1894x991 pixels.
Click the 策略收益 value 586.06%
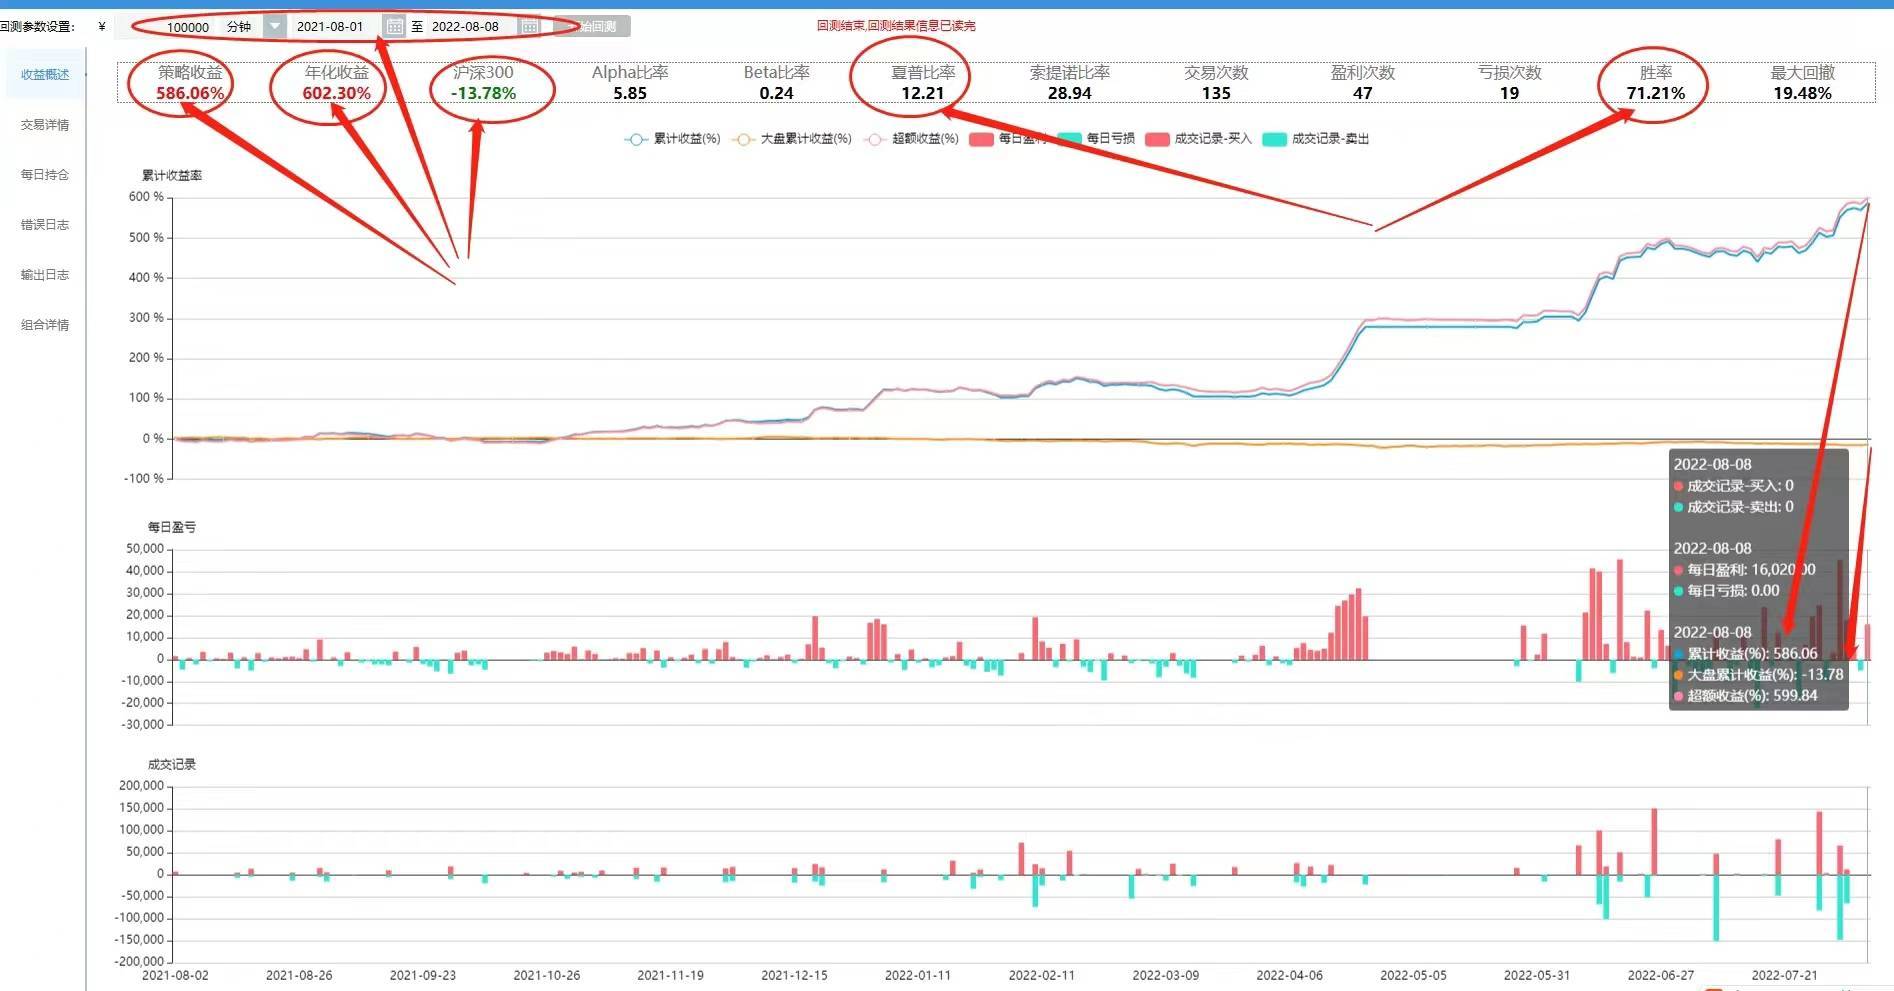click(190, 93)
